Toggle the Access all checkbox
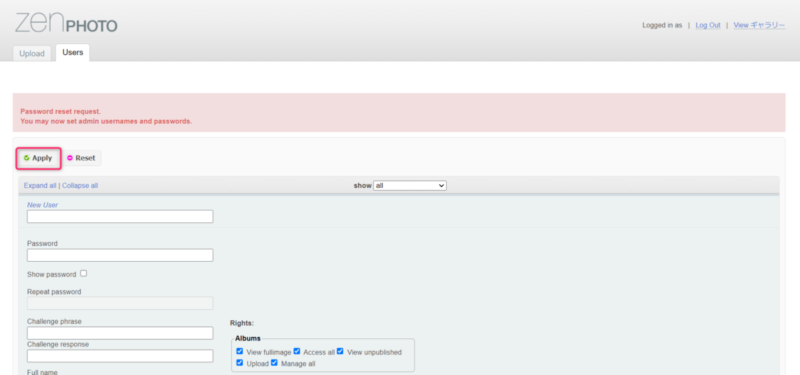This screenshot has width=800, height=375. coord(297,352)
